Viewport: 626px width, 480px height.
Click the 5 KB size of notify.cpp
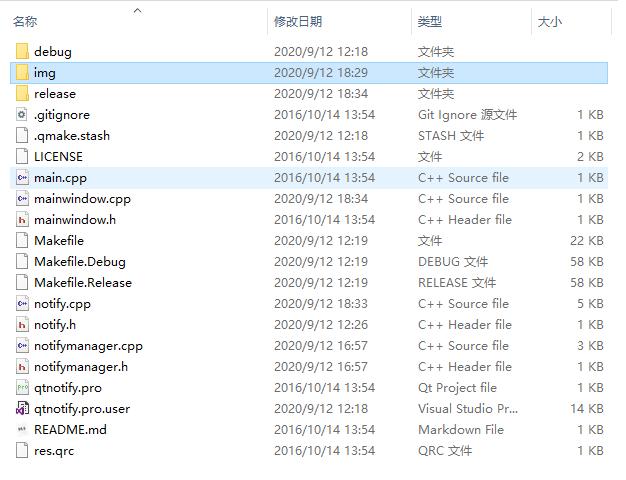[590, 304]
